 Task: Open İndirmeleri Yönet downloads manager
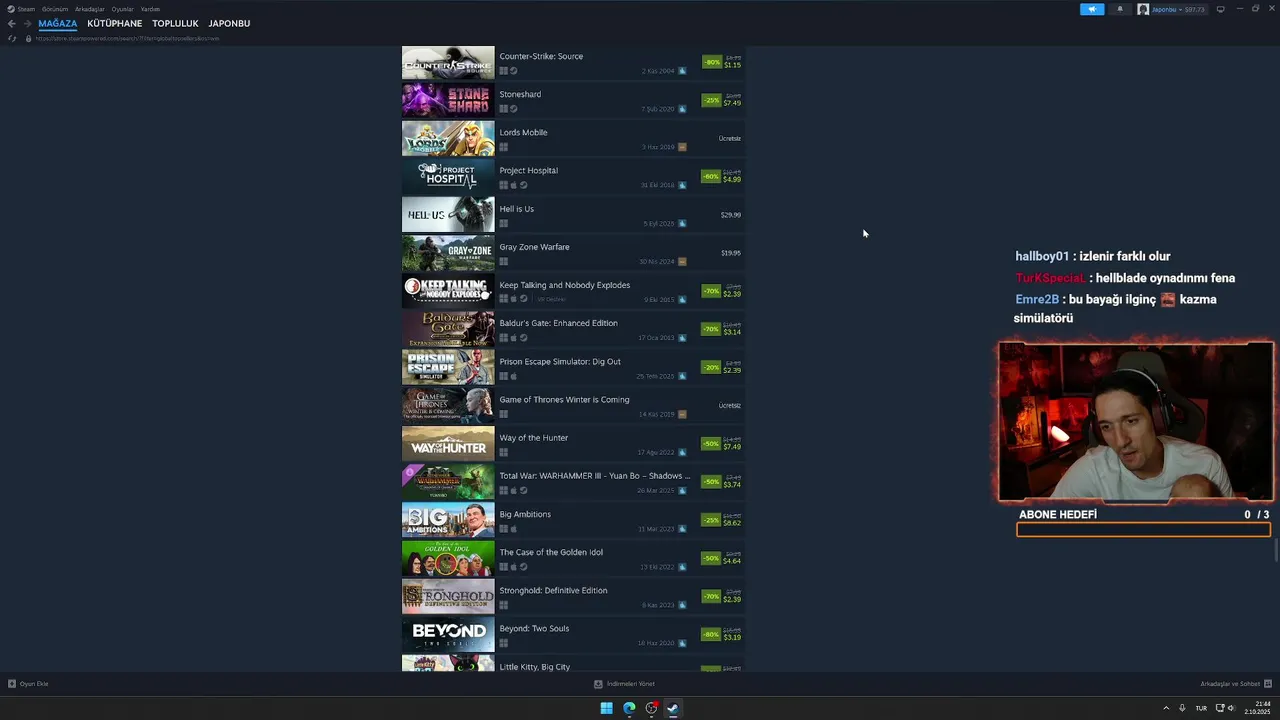coord(631,684)
